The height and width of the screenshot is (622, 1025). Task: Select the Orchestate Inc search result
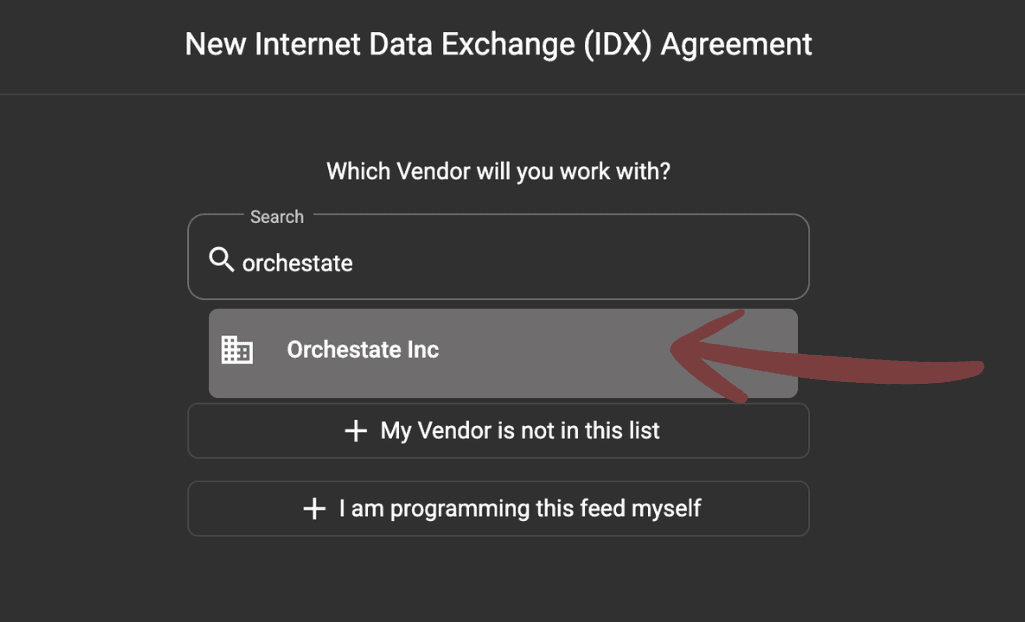450,350
